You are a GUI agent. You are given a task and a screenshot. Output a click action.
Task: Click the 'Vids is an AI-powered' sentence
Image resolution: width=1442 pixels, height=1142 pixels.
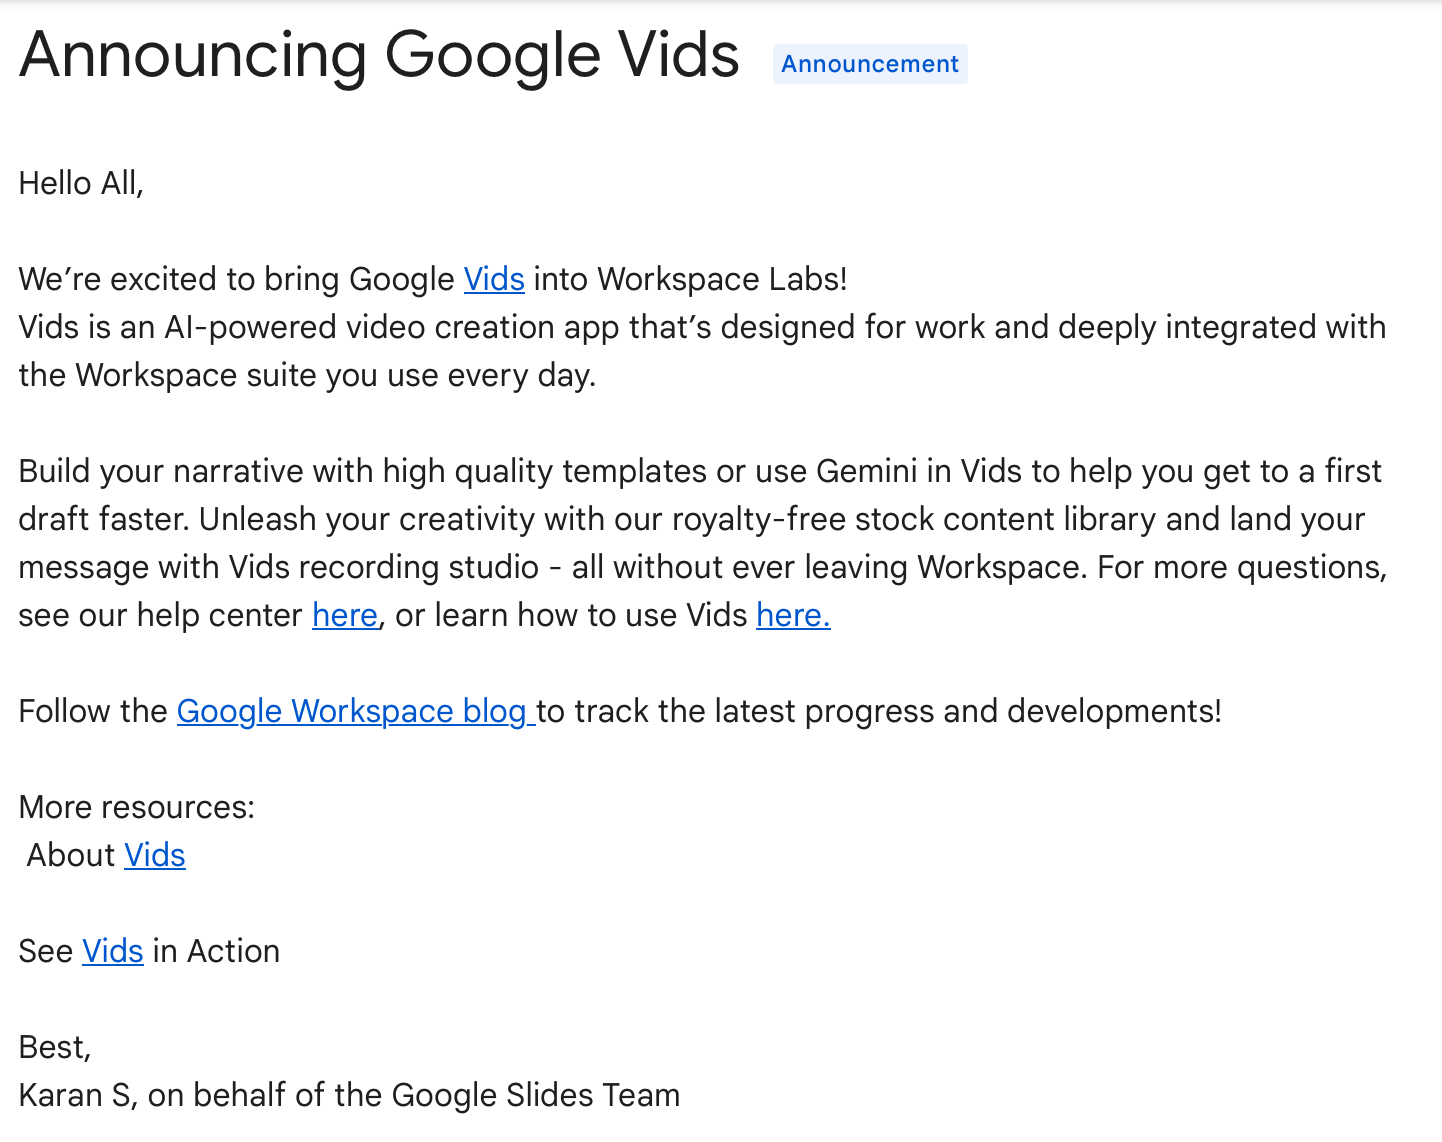[x=702, y=327]
